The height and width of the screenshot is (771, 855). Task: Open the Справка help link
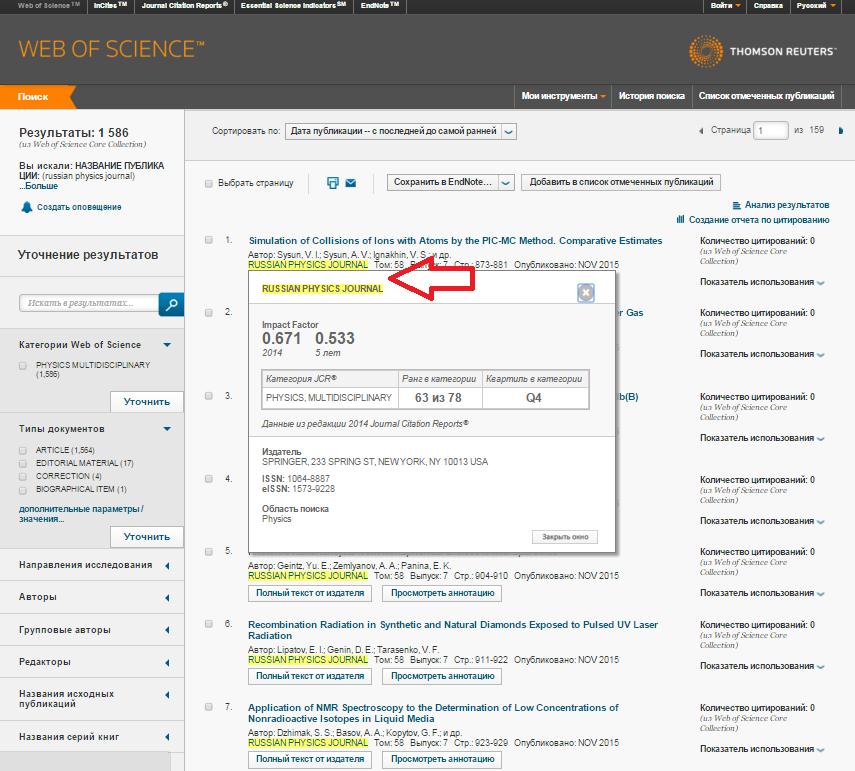point(768,5)
